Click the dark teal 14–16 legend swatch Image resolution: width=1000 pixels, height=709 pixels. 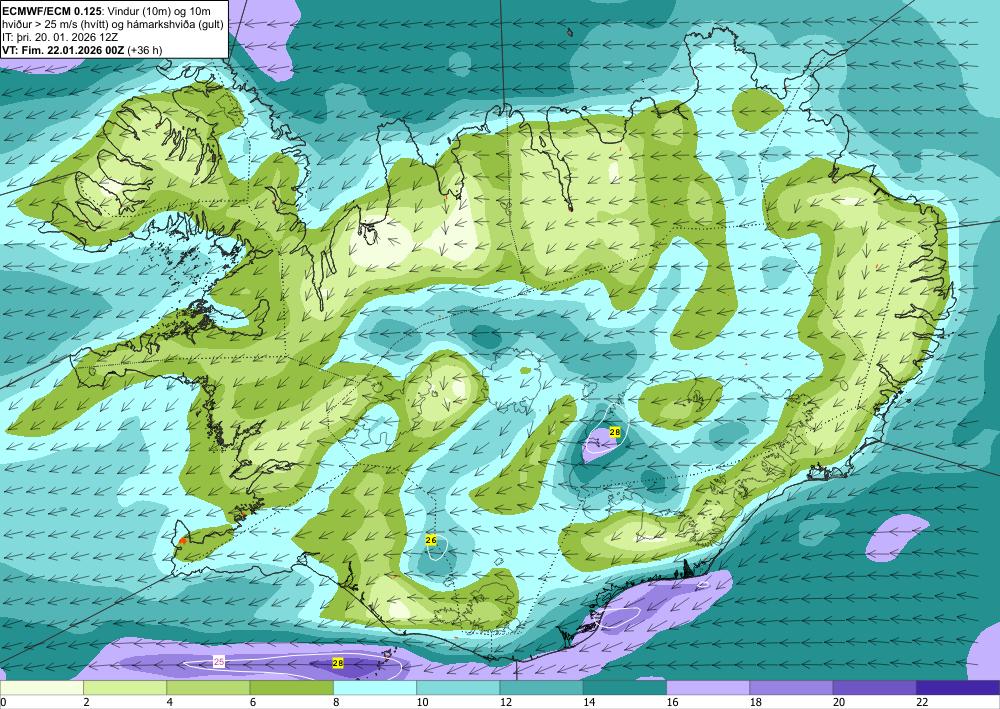[x=625, y=688]
